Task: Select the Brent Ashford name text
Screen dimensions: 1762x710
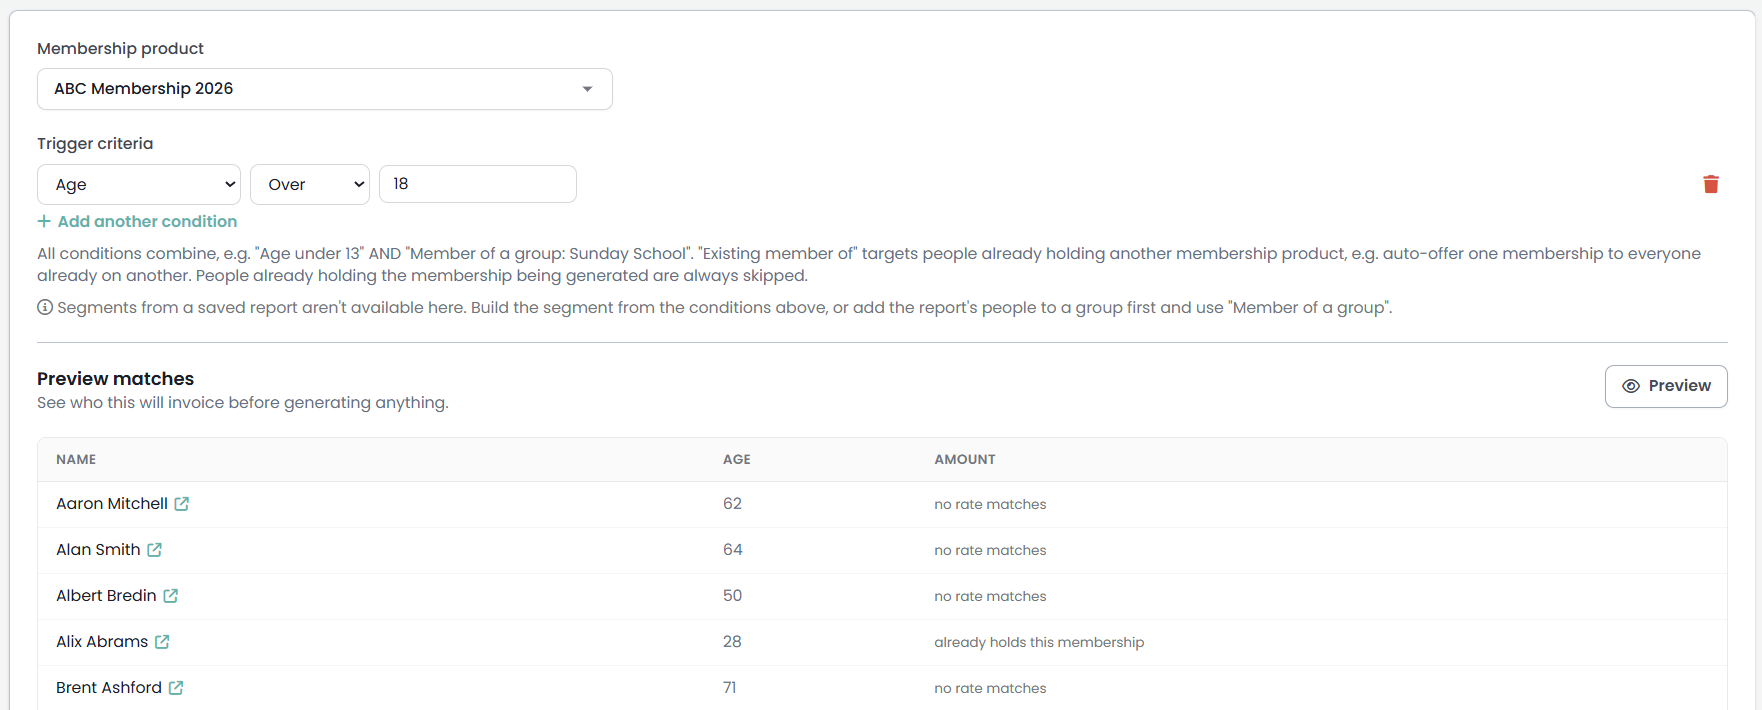Action: click(109, 688)
